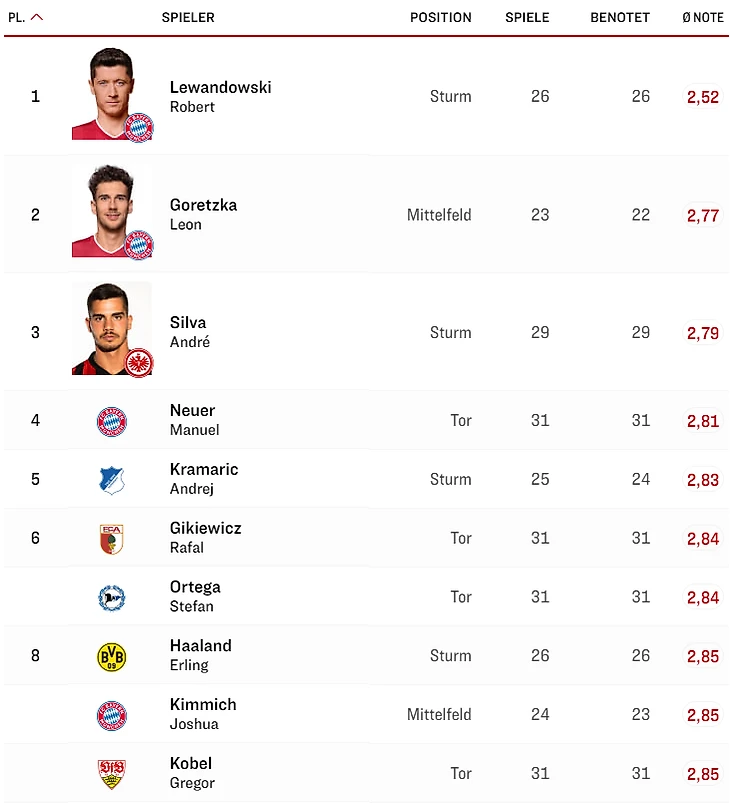
Task: Click the Arminia Bielefeld crest beside Ortega
Action: pyautogui.click(x=112, y=597)
